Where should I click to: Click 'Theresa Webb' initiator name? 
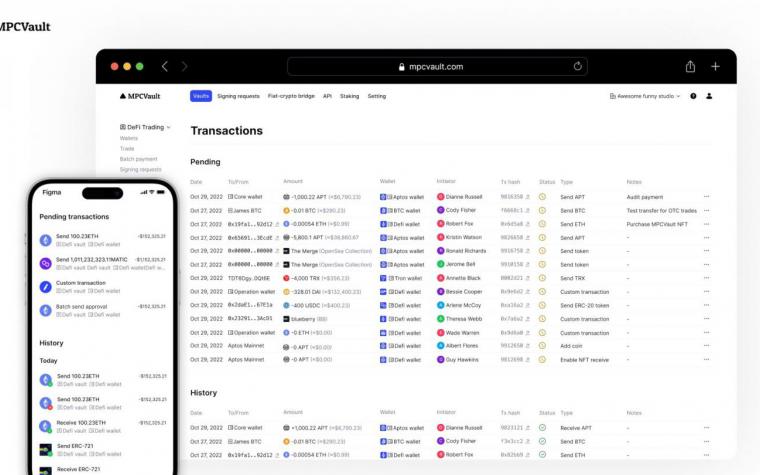464,319
